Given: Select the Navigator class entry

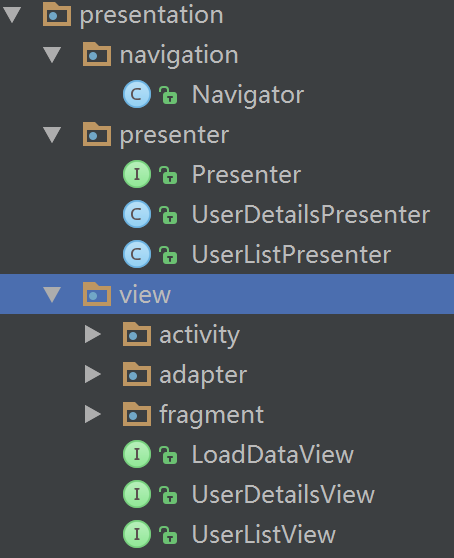Looking at the screenshot, I should 248,95.
